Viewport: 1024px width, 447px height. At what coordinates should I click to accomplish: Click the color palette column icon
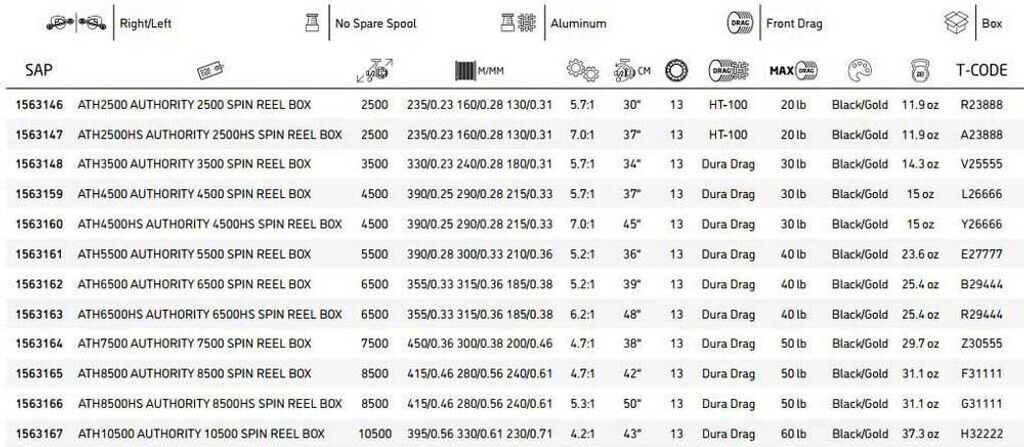859,71
